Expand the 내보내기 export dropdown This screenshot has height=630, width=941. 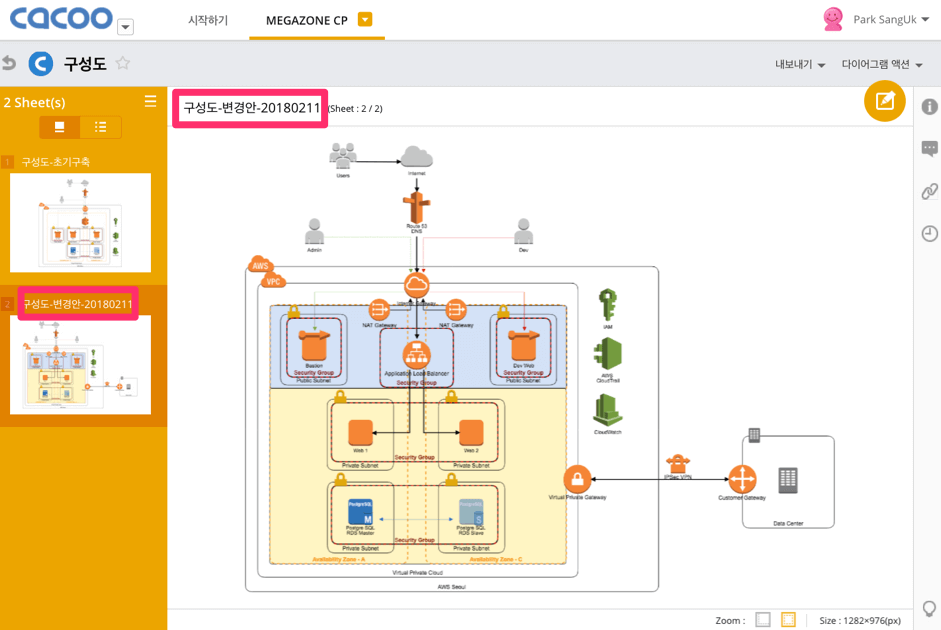[800, 65]
